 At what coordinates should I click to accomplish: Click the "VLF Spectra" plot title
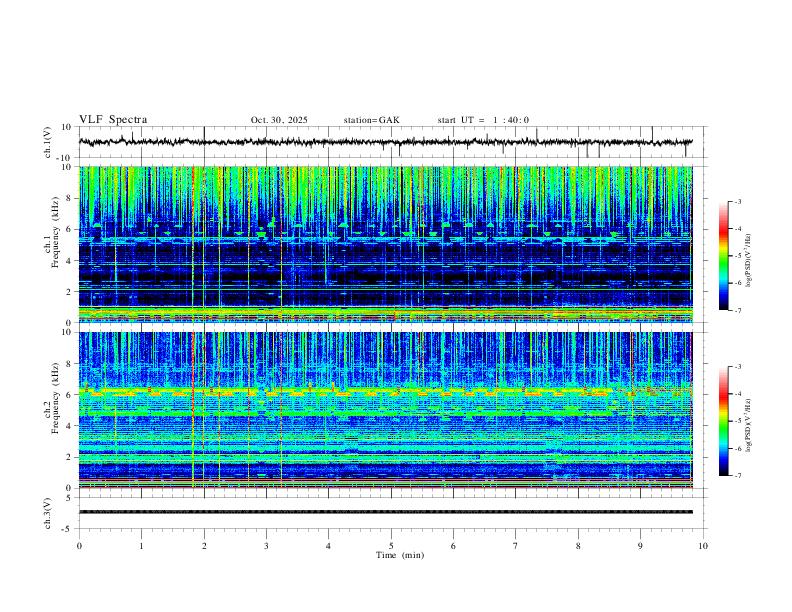coord(113,120)
